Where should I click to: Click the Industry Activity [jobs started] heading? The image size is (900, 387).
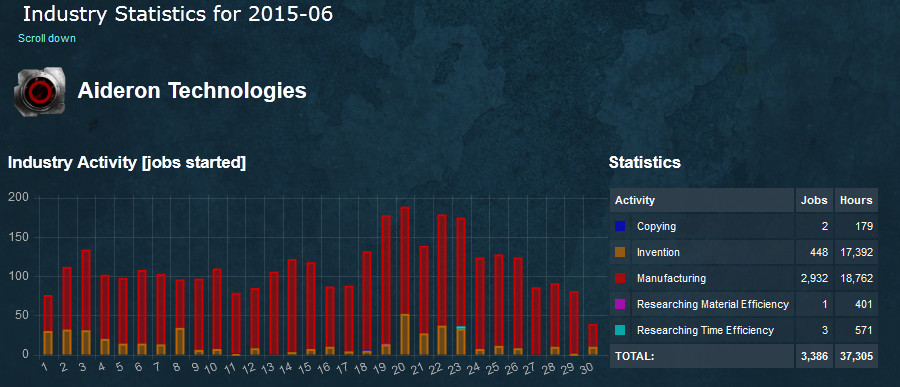(127, 163)
